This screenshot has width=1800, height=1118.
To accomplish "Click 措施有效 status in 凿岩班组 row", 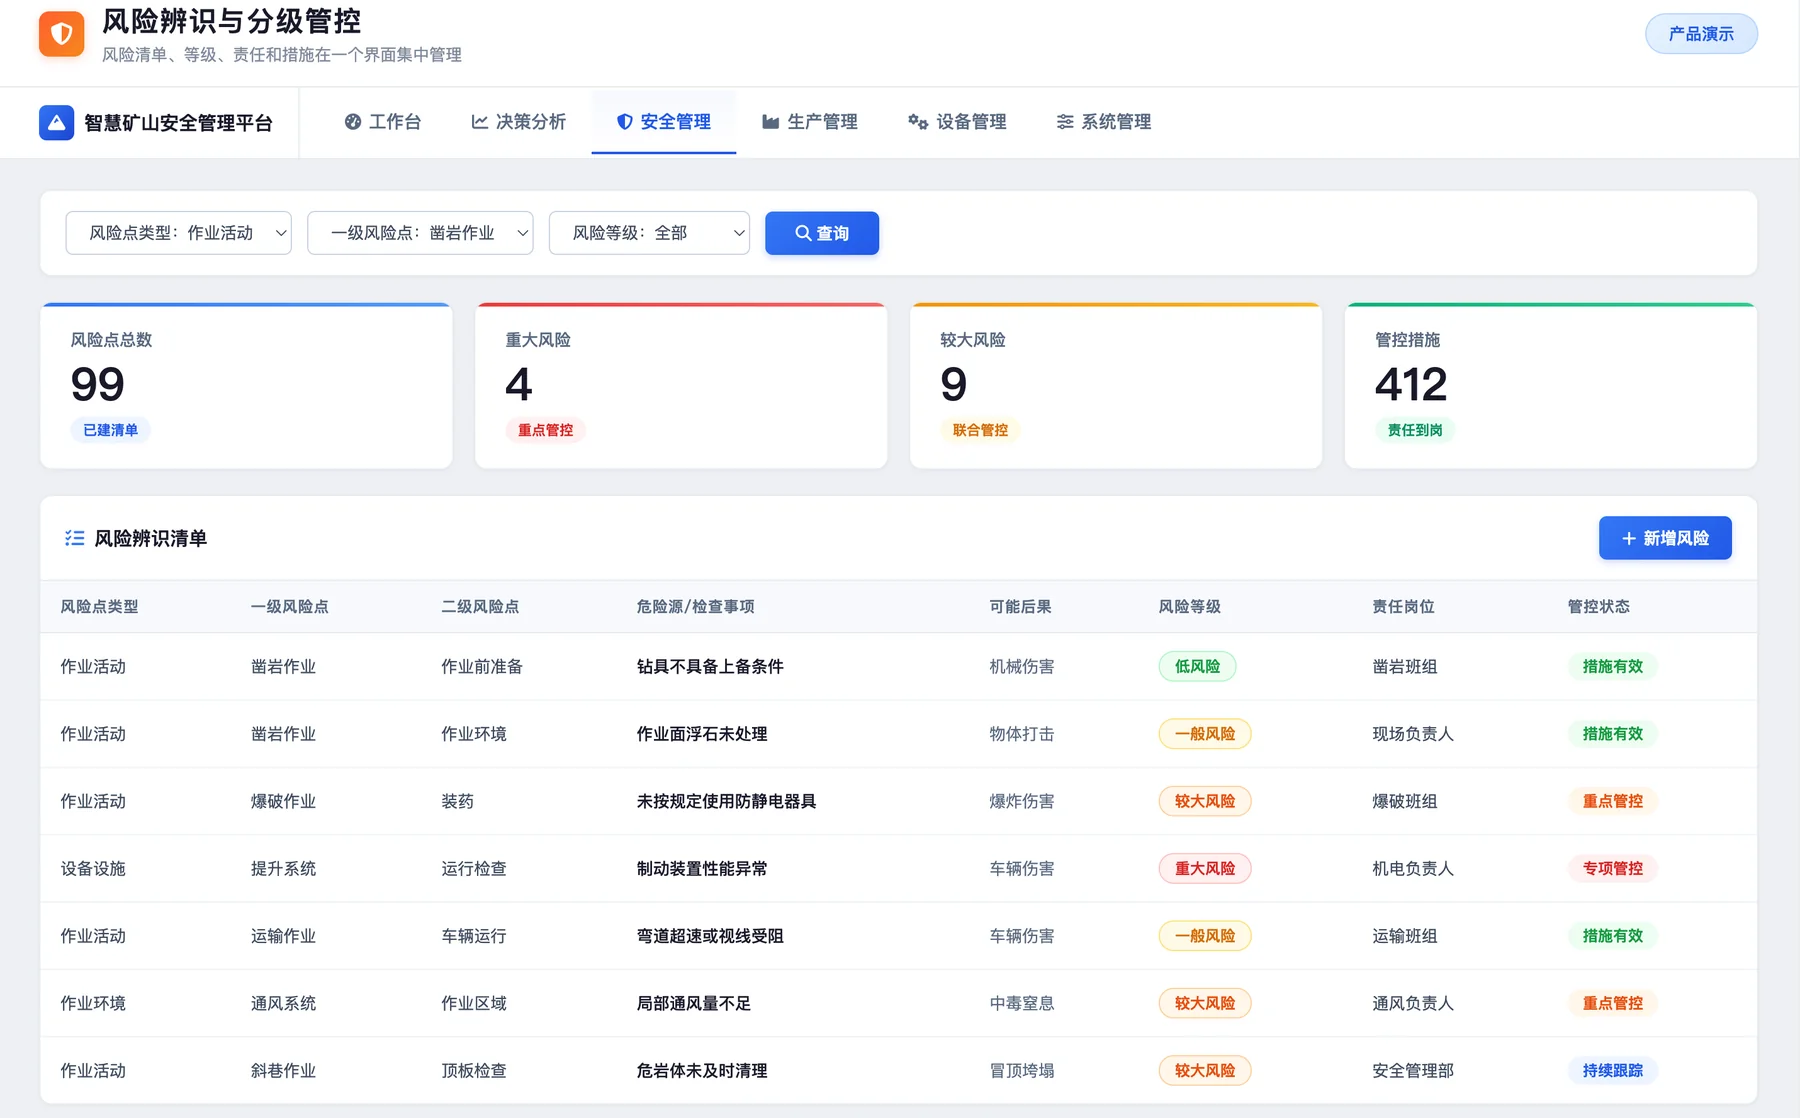I will coord(1613,667).
